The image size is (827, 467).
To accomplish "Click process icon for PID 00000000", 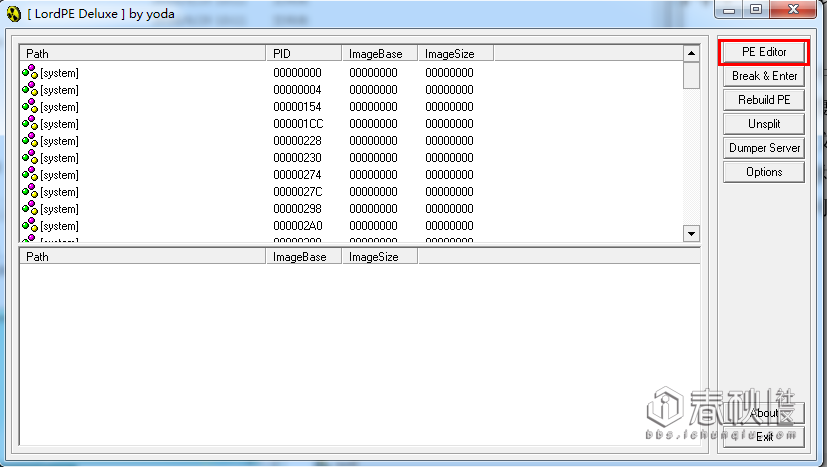I will (x=30, y=72).
